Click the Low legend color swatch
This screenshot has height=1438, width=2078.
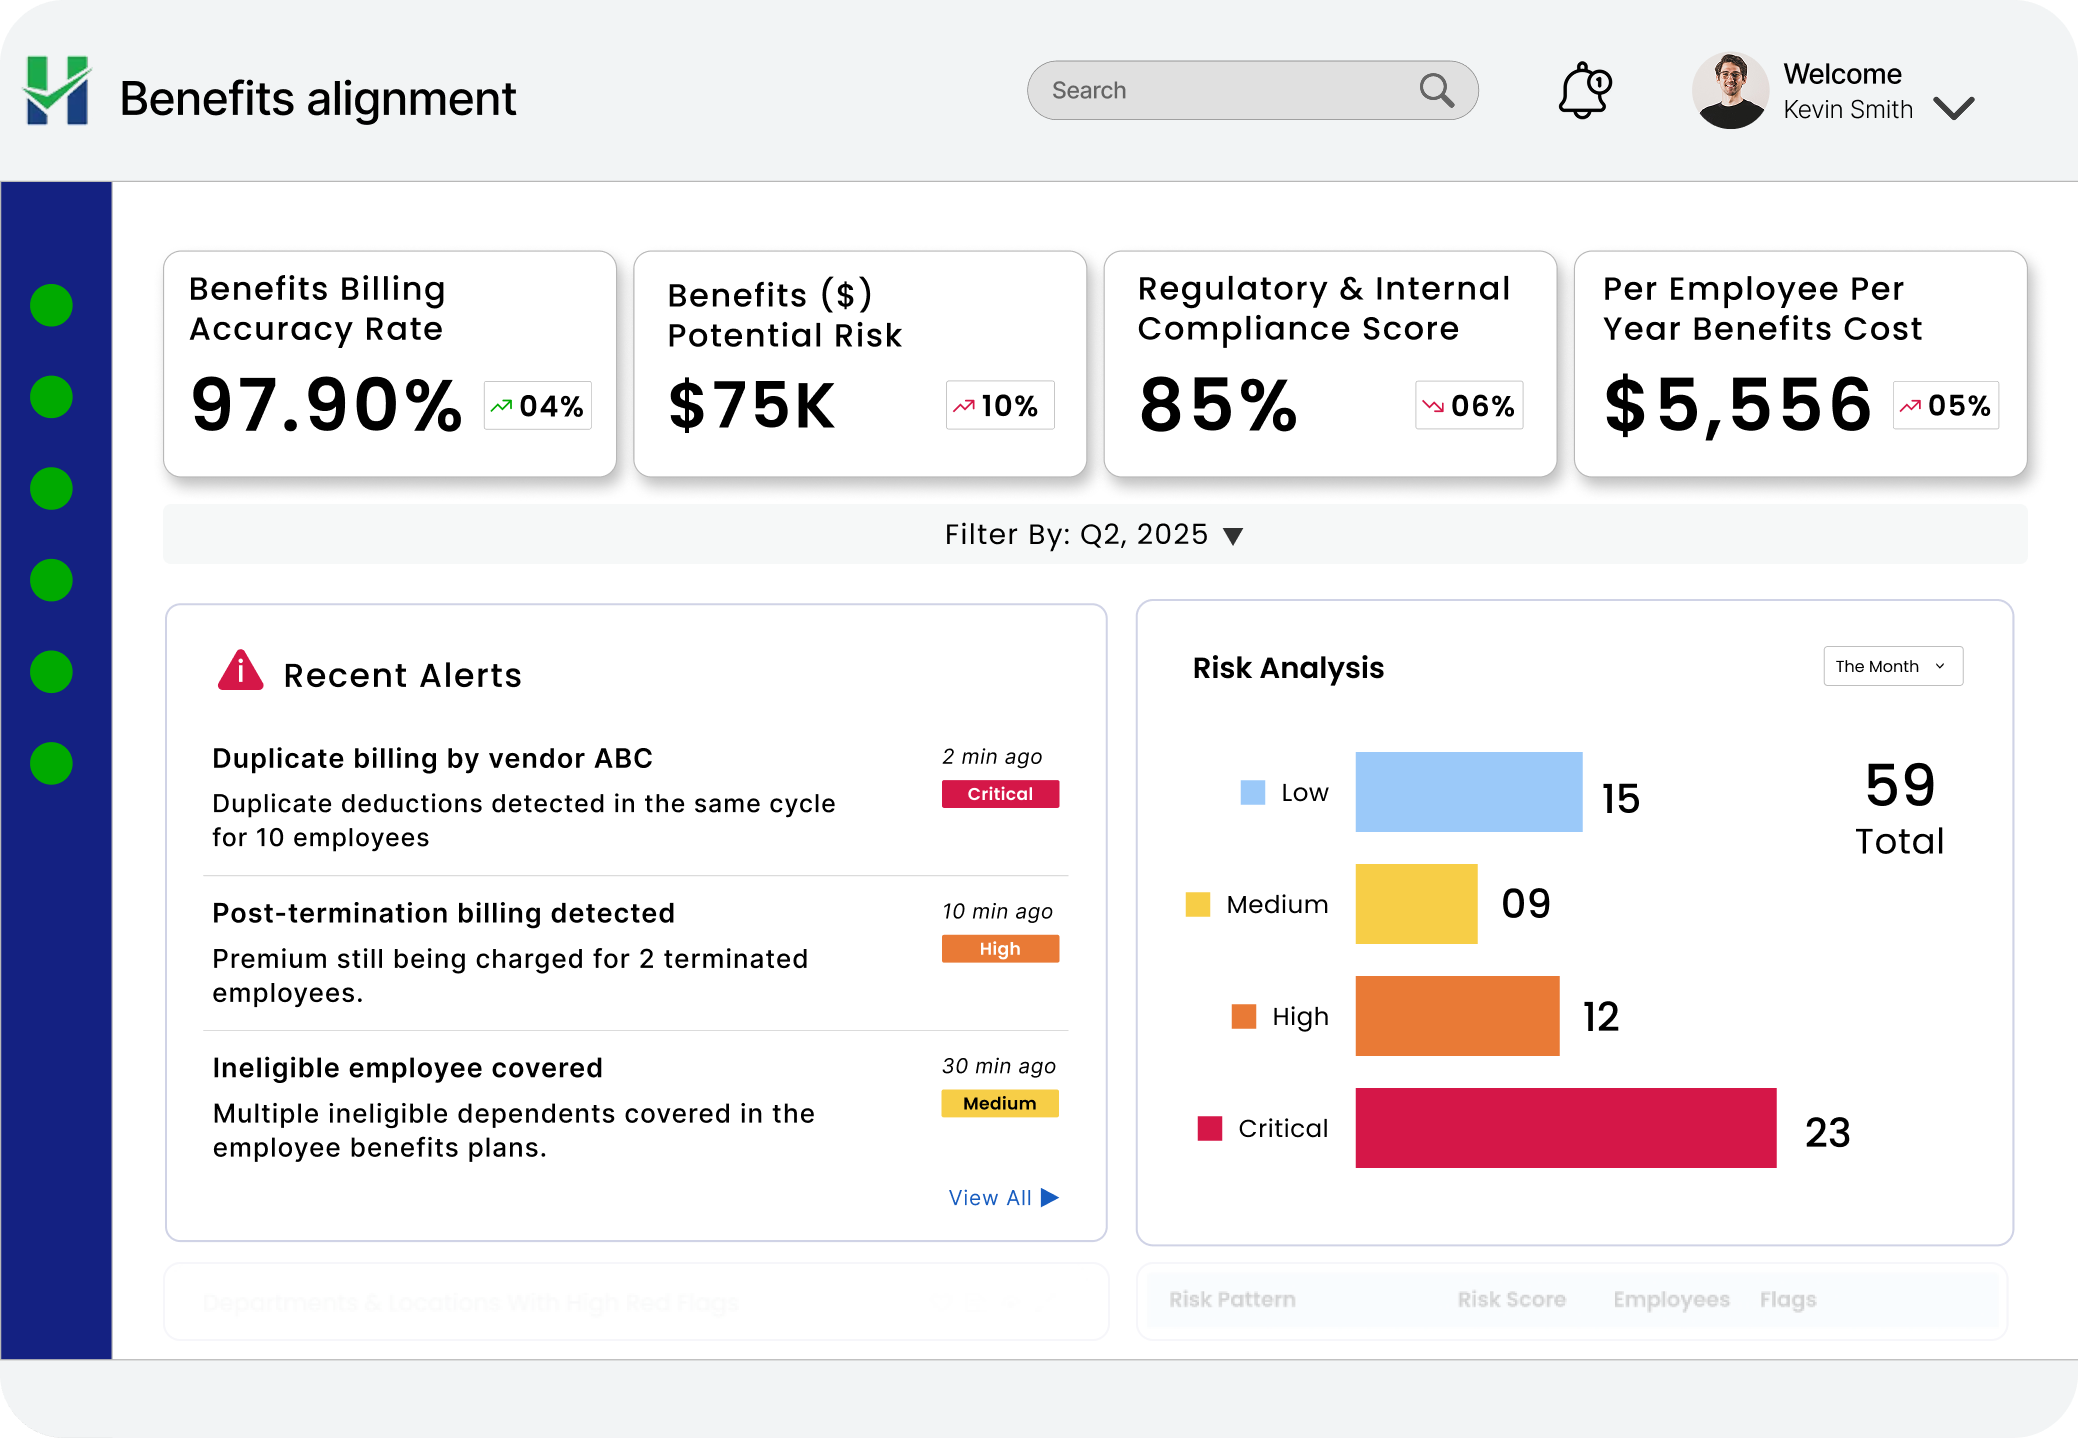(1252, 793)
